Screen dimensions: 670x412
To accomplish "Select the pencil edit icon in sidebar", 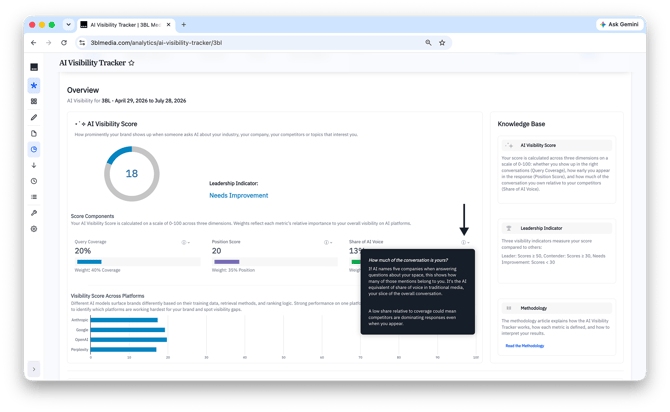I will pos(34,117).
